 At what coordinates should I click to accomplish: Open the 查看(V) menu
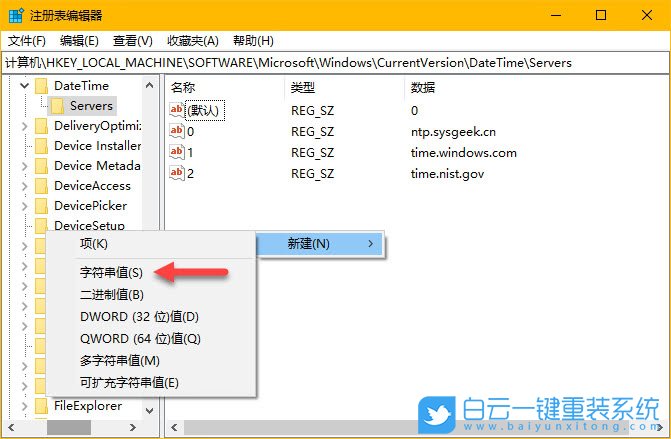click(x=133, y=41)
